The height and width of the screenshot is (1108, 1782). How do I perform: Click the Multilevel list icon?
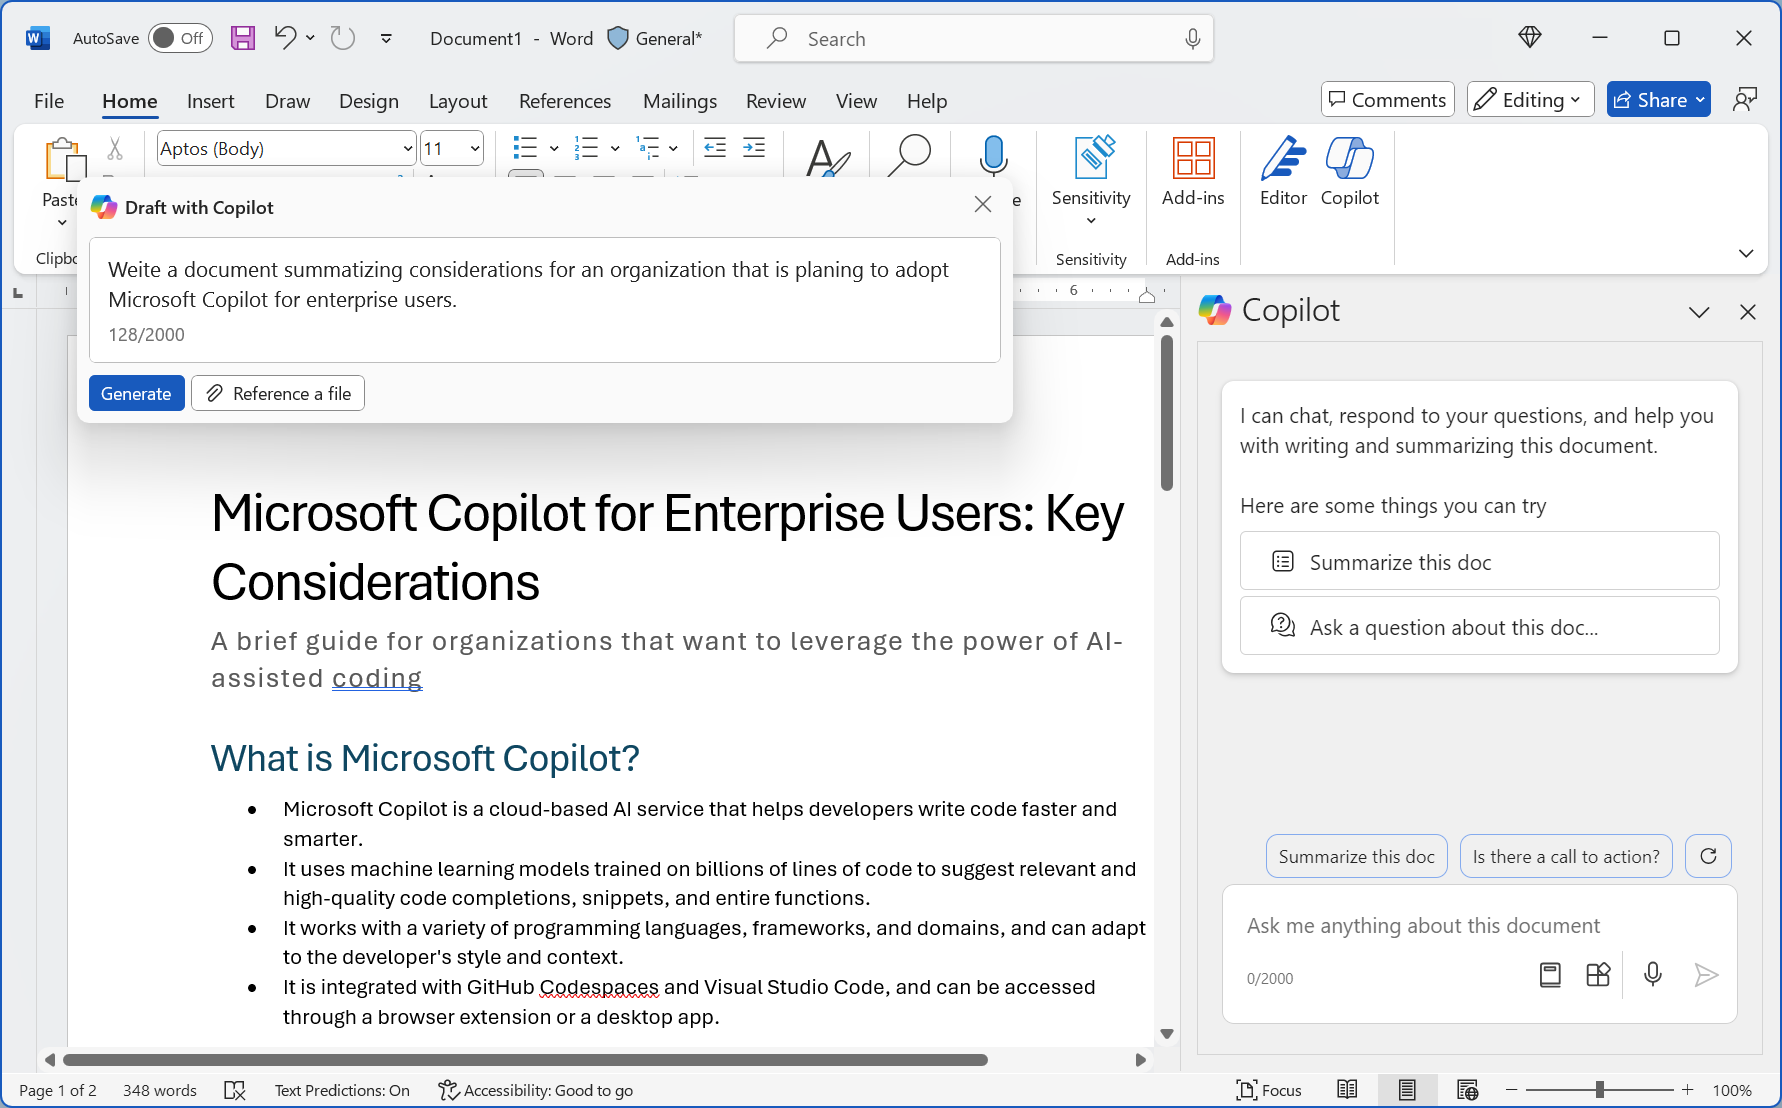(648, 148)
